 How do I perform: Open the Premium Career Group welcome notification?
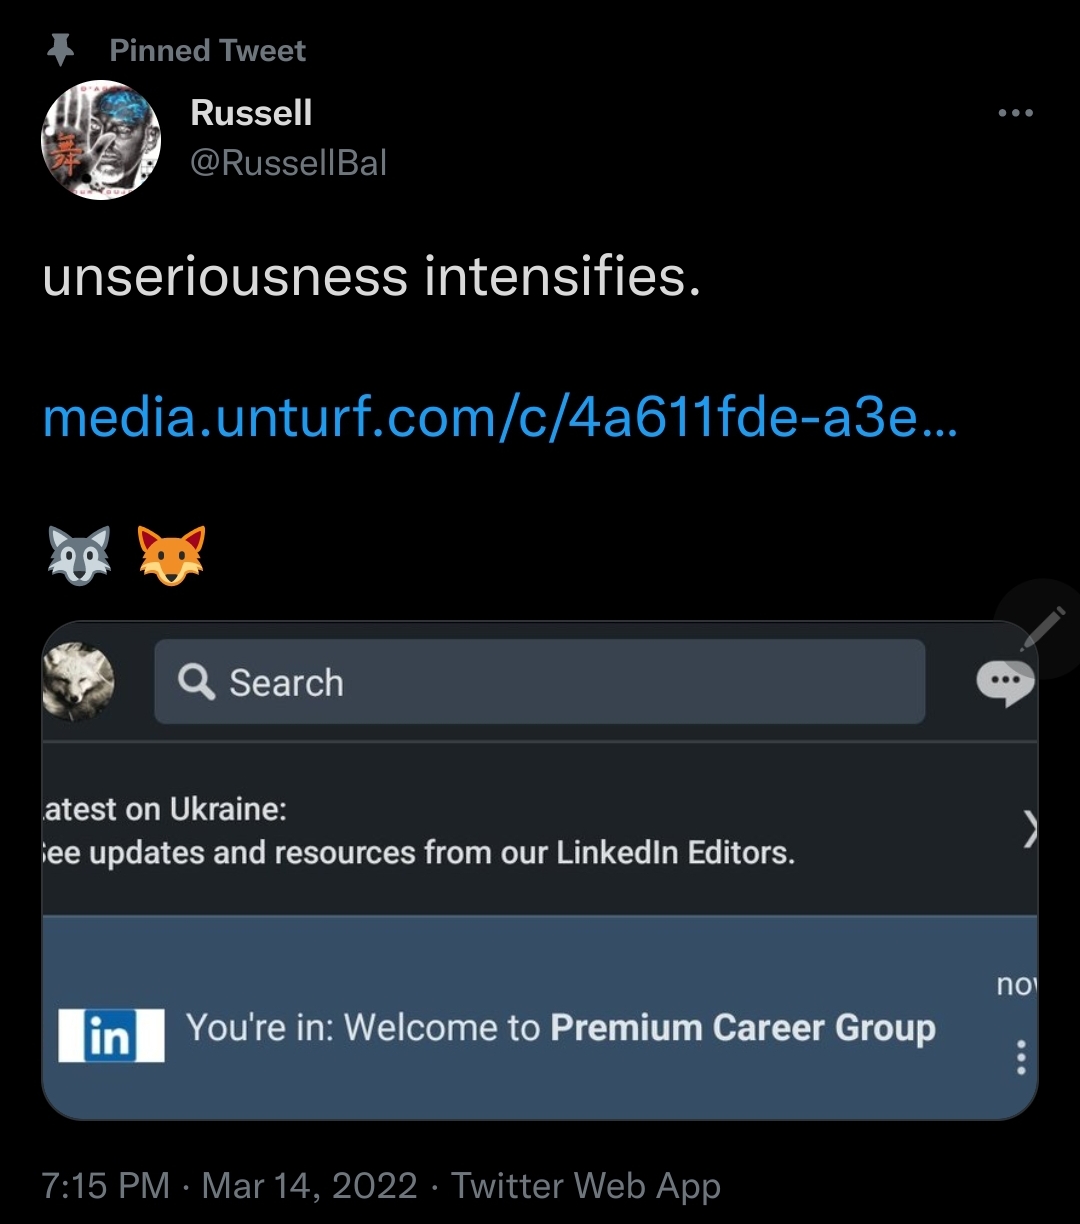[560, 1028]
